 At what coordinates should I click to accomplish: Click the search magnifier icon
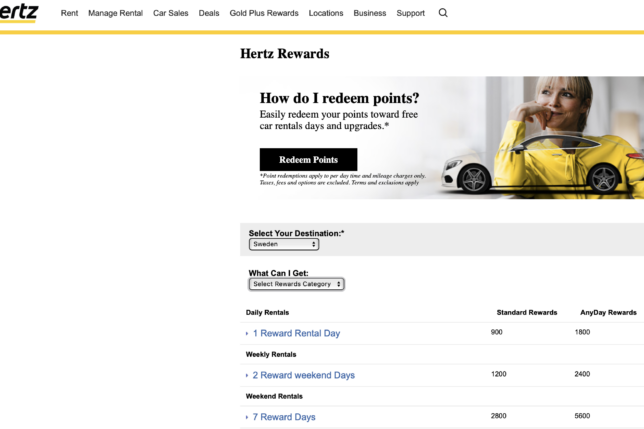(x=443, y=13)
